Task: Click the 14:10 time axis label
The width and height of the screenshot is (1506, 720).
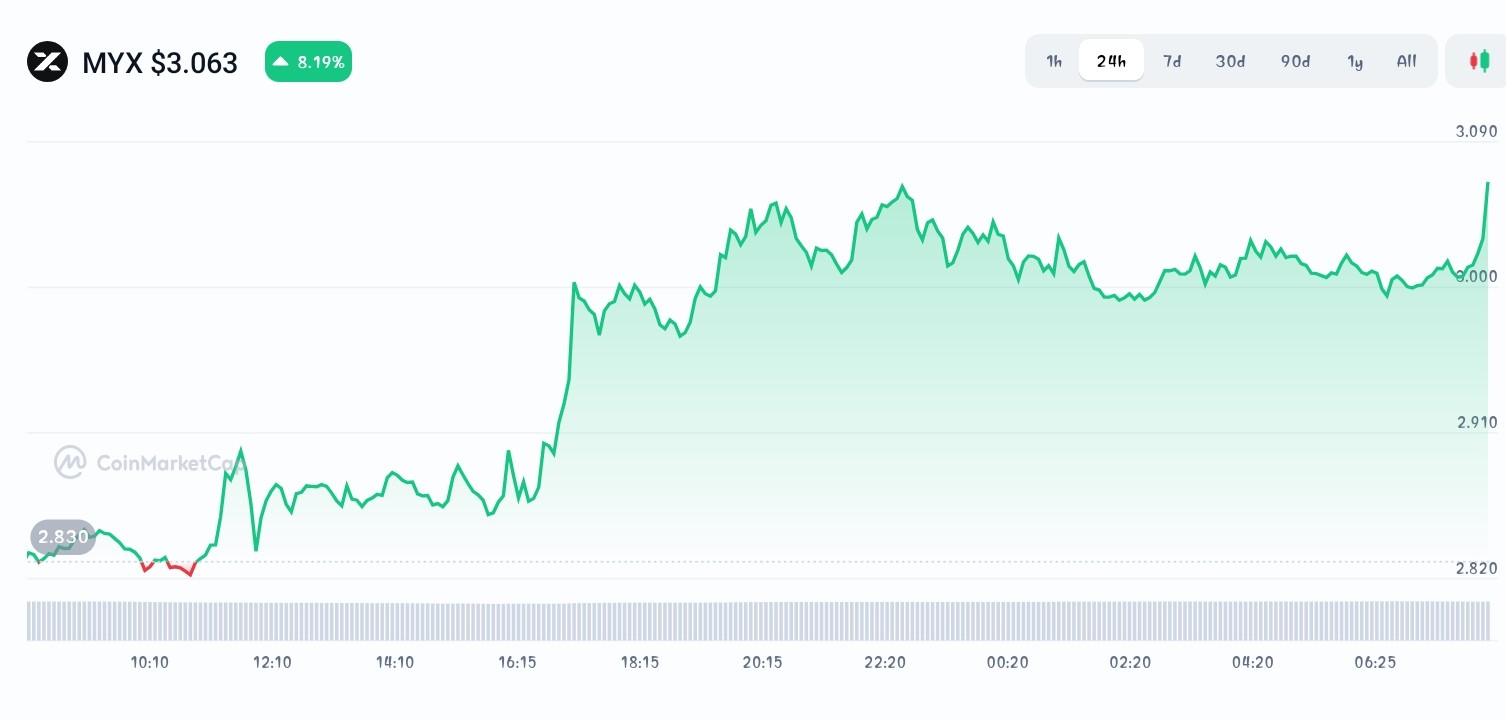Action: pyautogui.click(x=395, y=662)
